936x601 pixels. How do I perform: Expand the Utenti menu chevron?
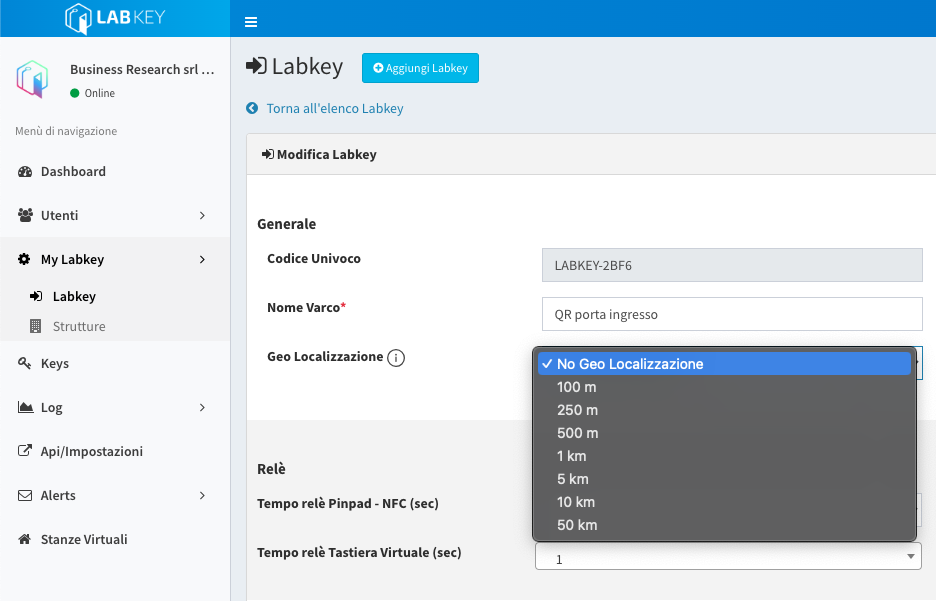coord(202,215)
